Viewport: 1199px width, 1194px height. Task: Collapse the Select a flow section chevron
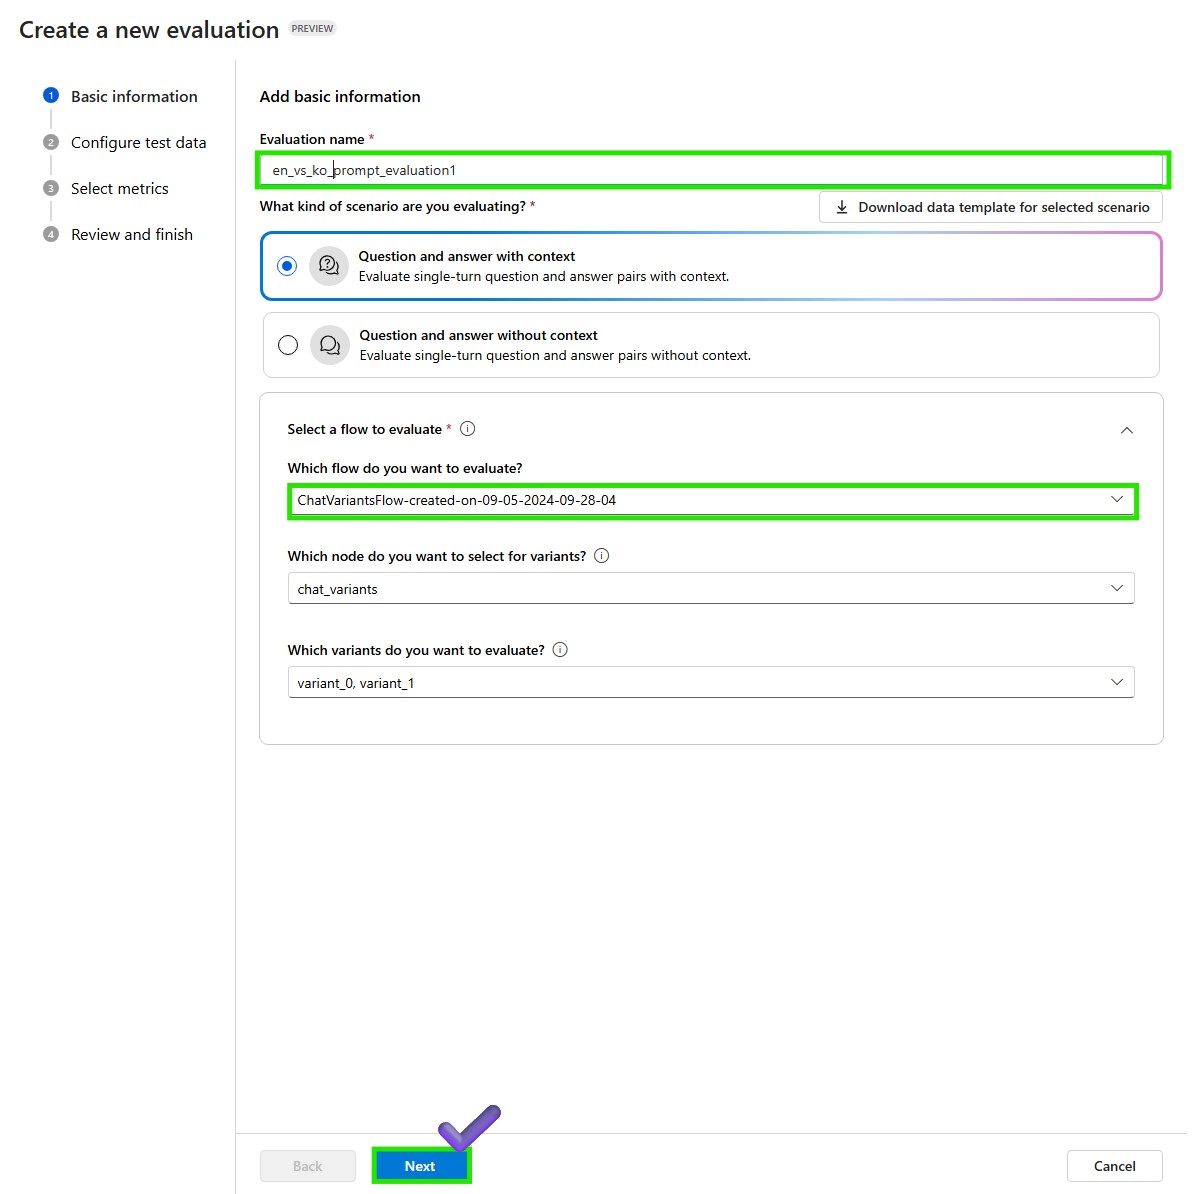click(x=1126, y=431)
